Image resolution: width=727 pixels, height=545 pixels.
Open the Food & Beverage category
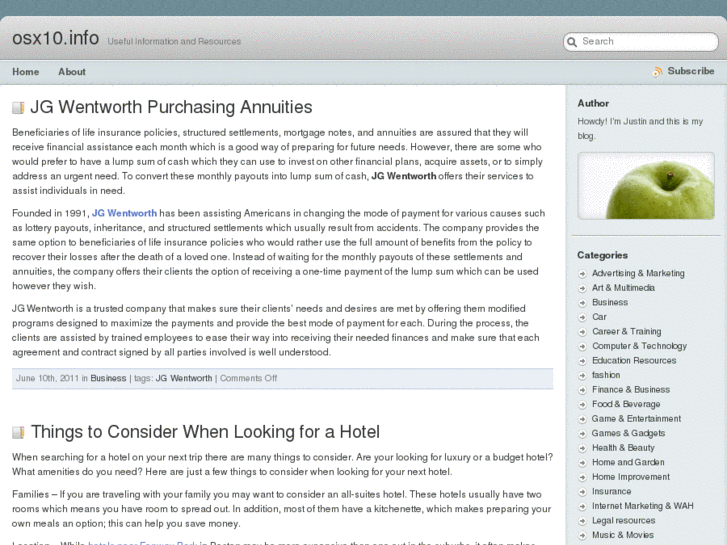click(626, 404)
